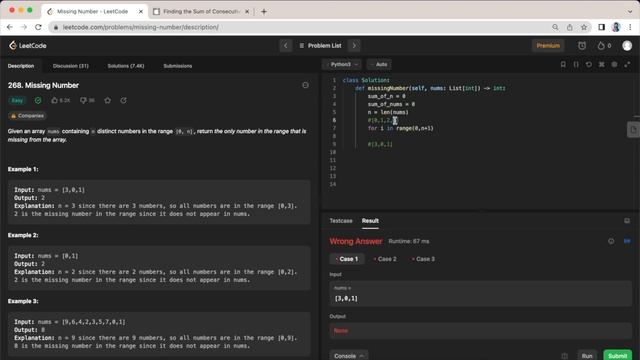Toggle the browser side panel icon
Viewport: 640px width, 360px height.
[601, 27]
